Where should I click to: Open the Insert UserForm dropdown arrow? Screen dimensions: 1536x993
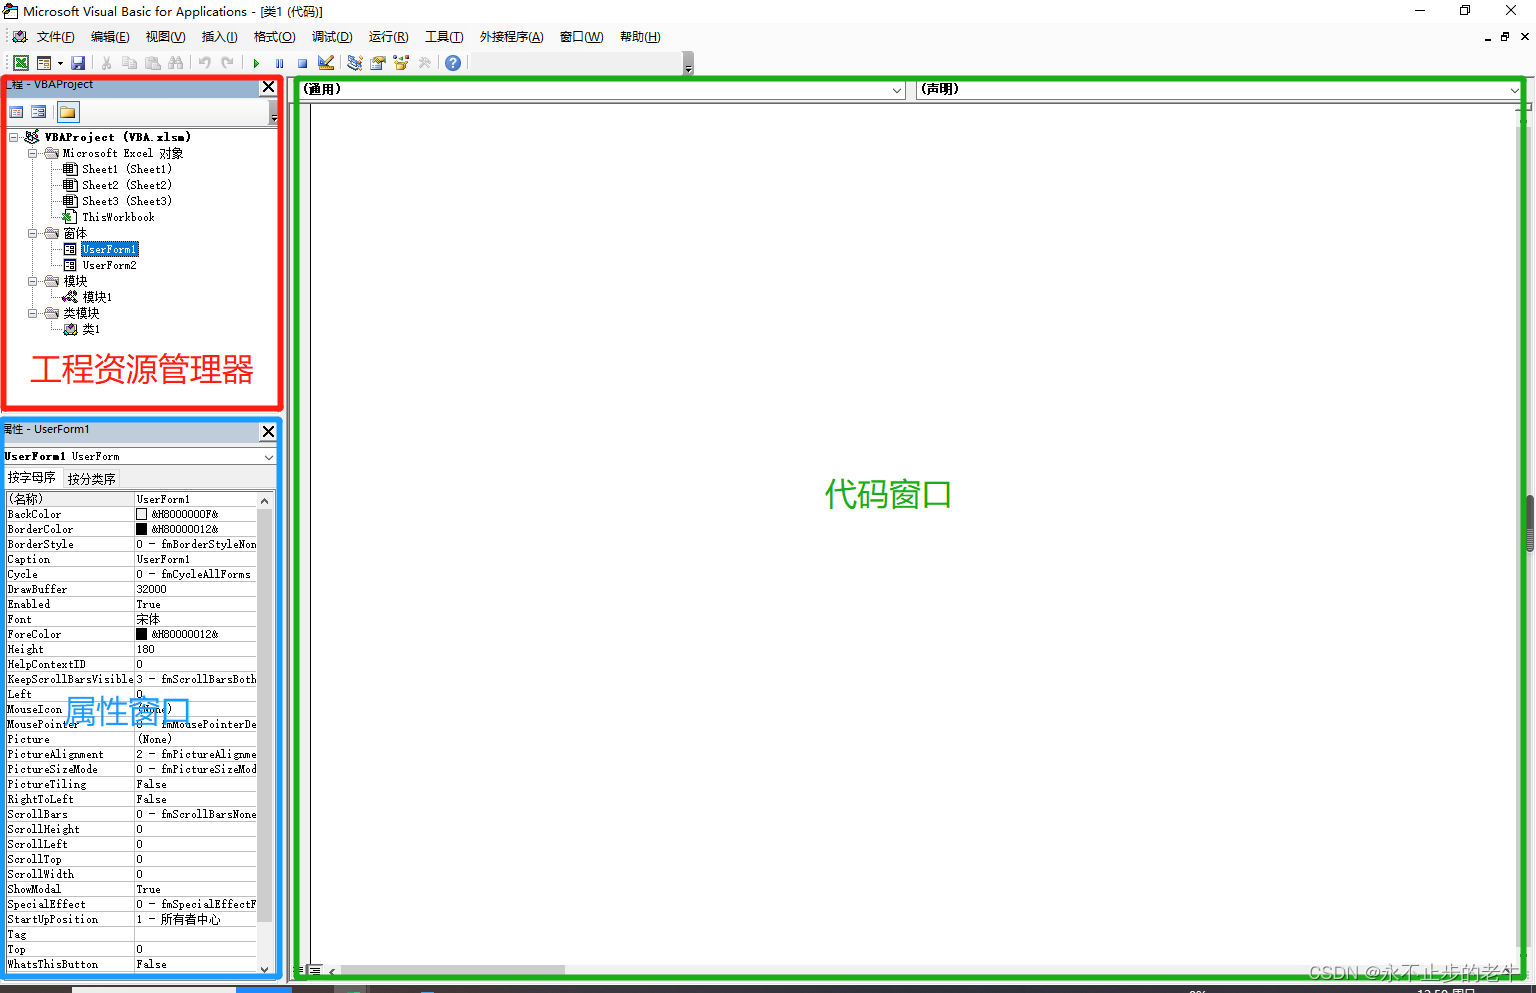[x=60, y=63]
